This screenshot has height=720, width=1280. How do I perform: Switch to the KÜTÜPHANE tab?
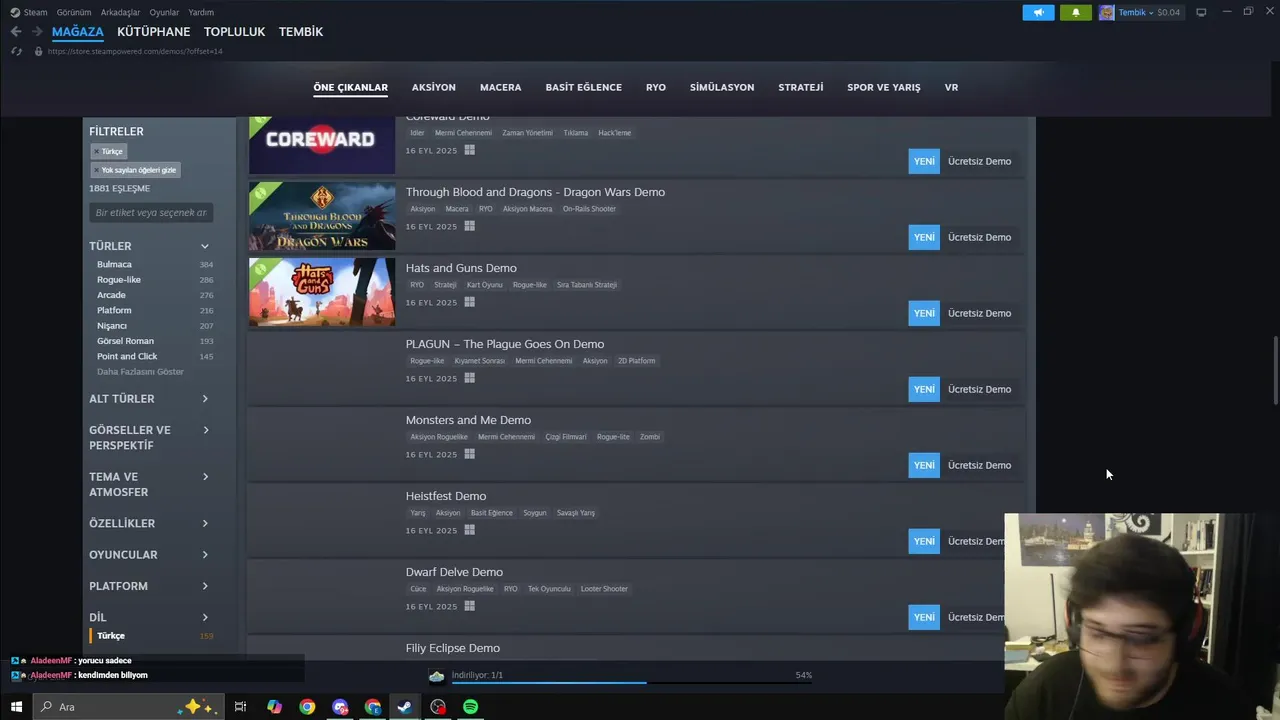pyautogui.click(x=153, y=32)
